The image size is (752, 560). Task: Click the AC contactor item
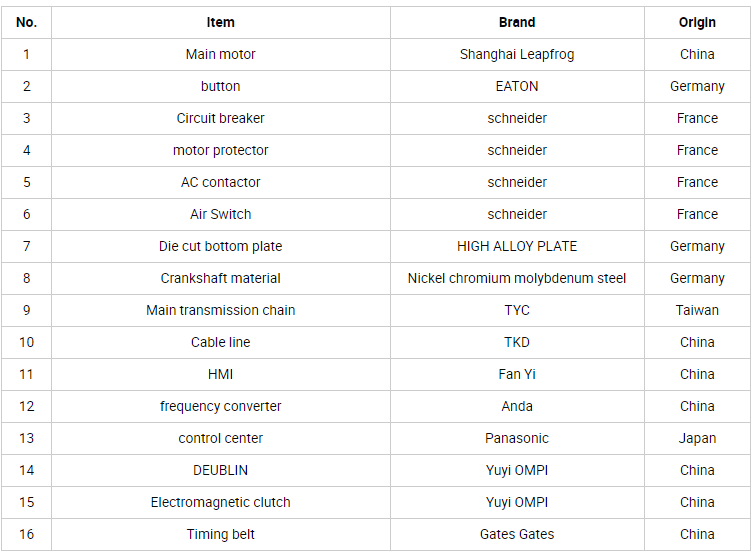[221, 182]
